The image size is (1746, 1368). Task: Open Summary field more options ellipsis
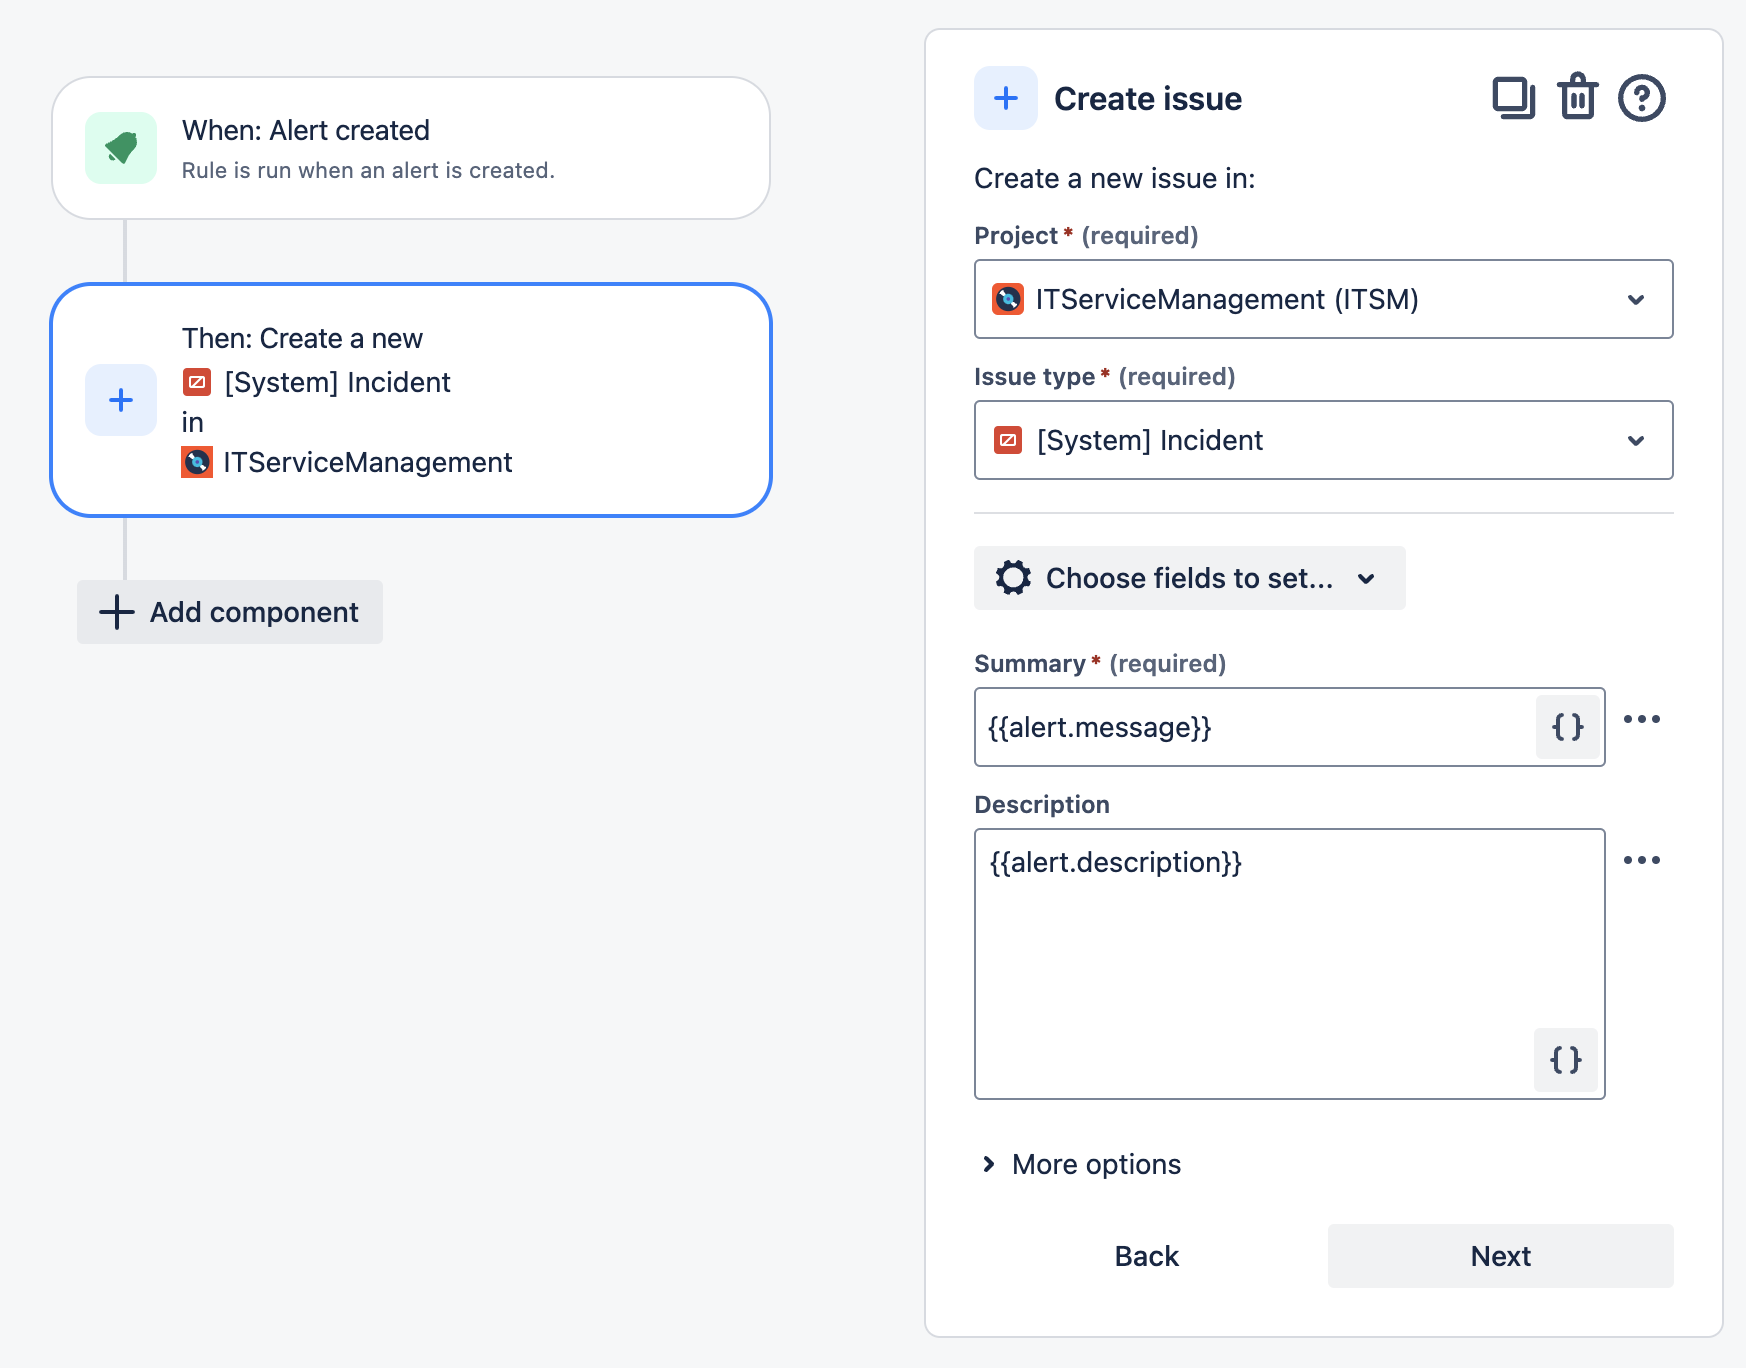point(1641,719)
